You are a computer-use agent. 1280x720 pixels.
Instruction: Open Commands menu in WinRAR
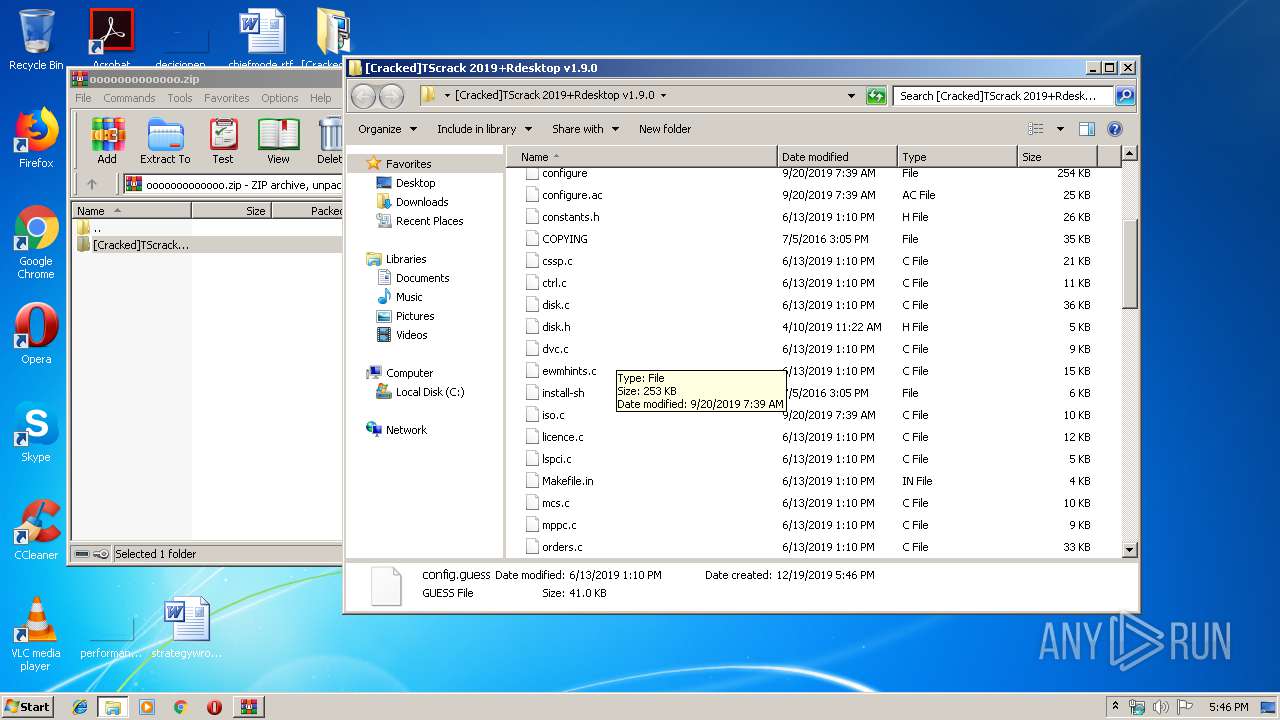129,98
